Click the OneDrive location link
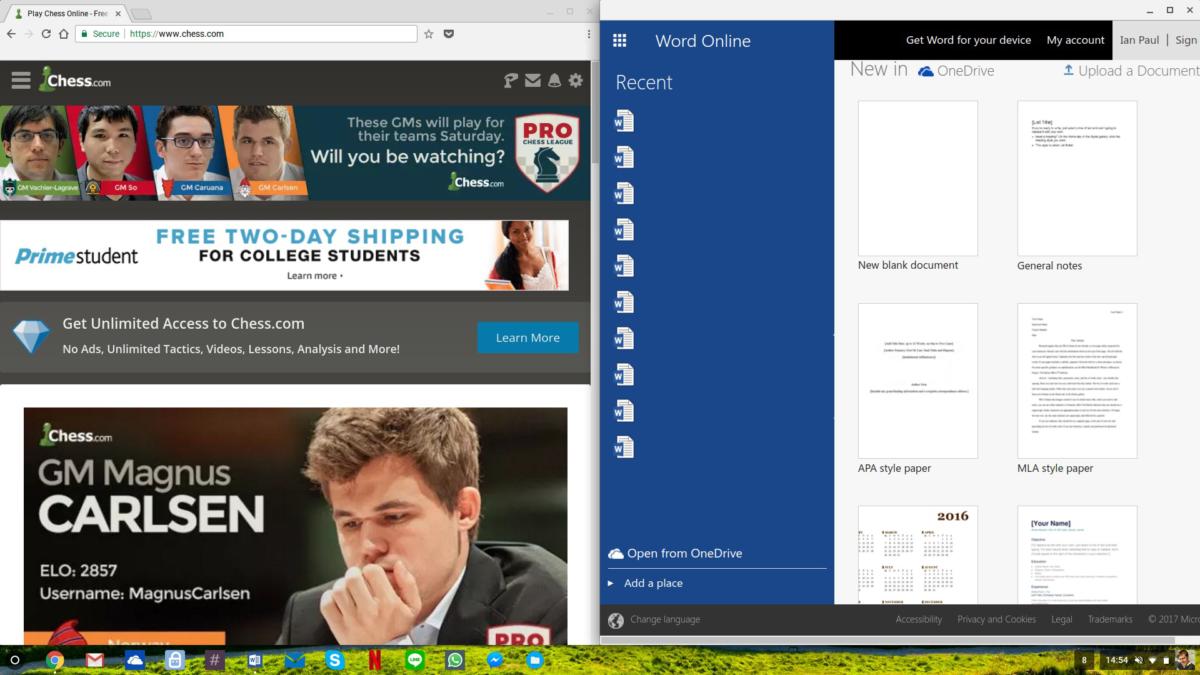Screen dimensions: 1200x675 pyautogui.click(x=956, y=71)
